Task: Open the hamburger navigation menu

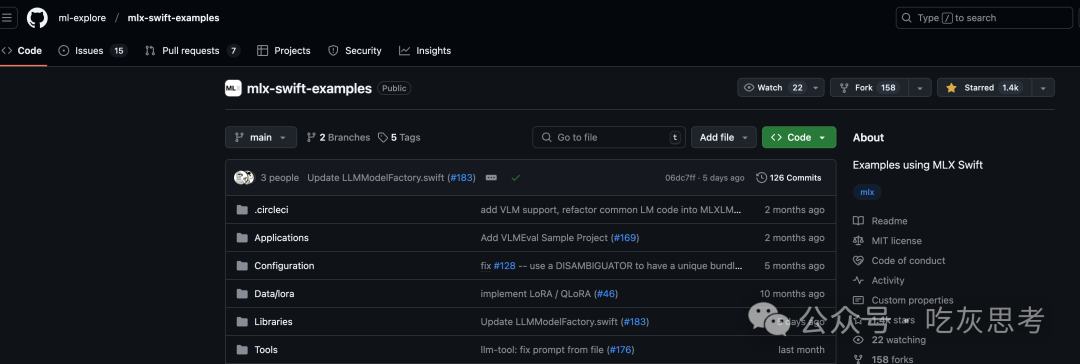Action: (x=6, y=18)
